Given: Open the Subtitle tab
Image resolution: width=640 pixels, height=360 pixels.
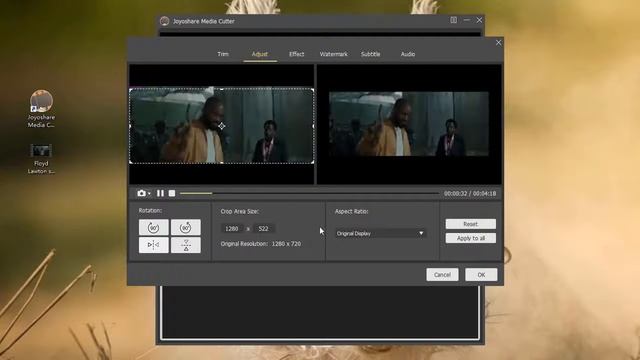Looking at the screenshot, I should [370, 54].
